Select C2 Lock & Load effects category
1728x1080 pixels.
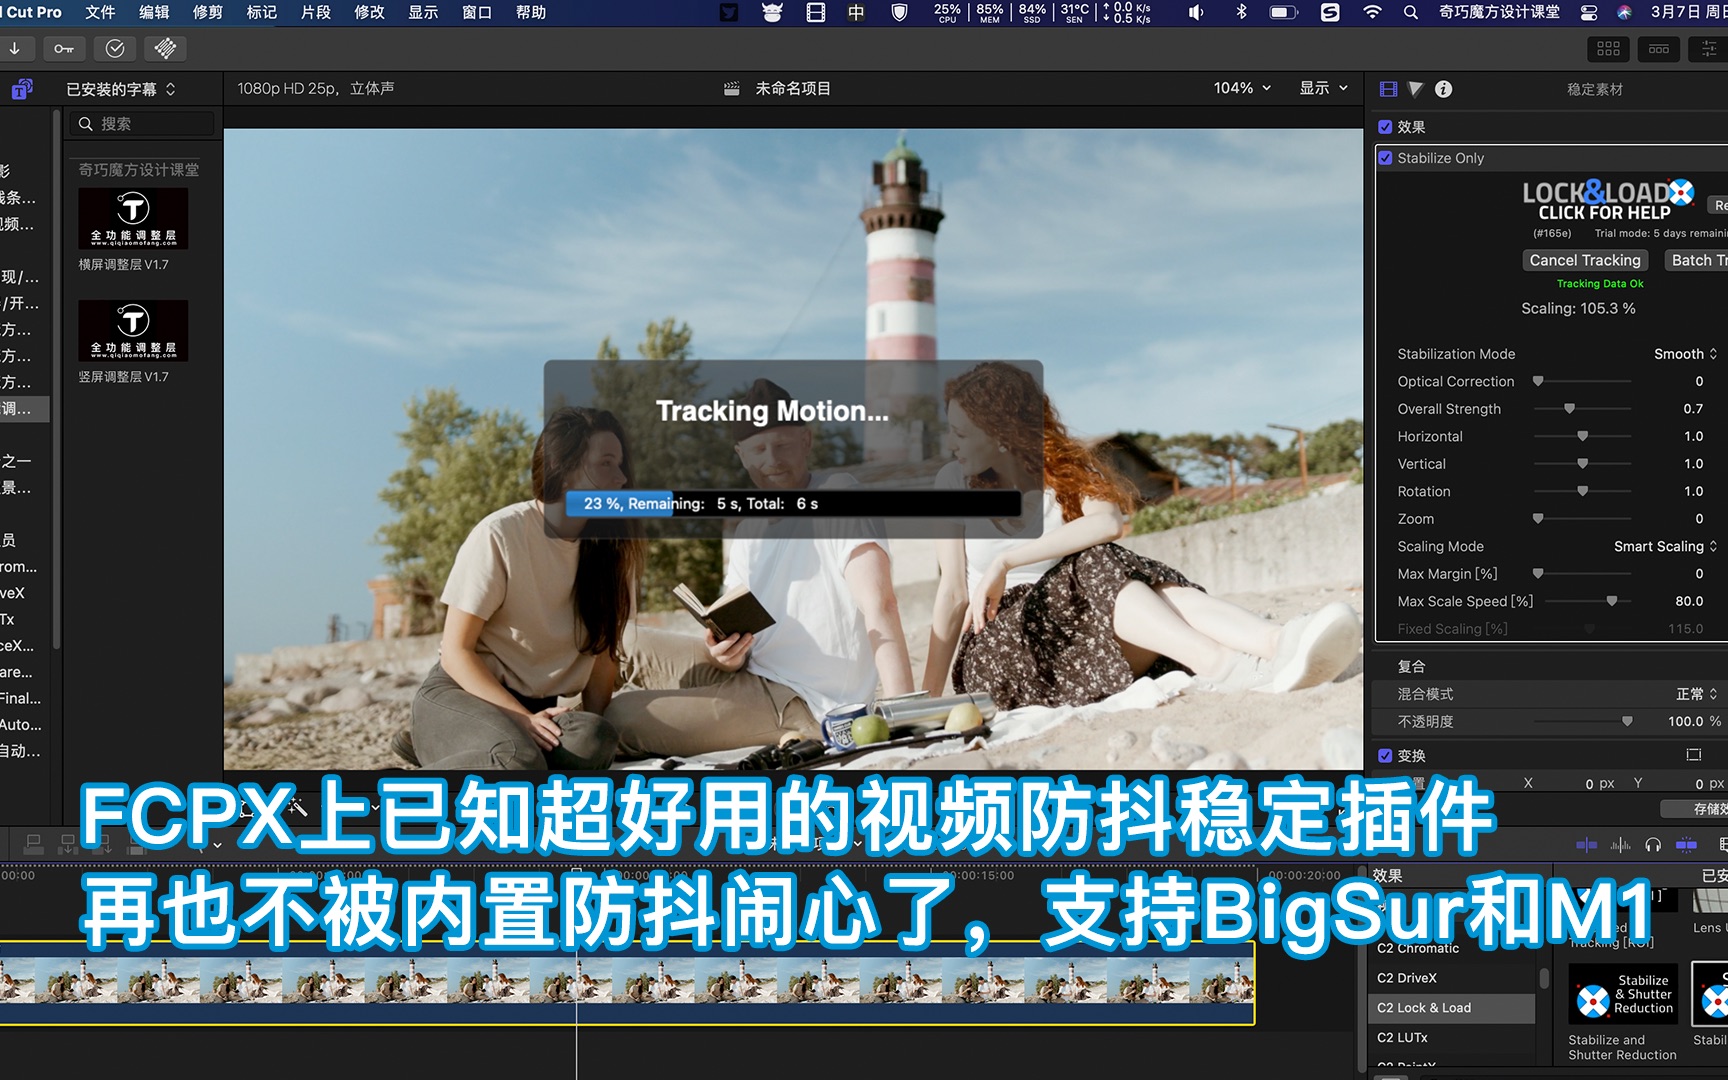[x=1451, y=1008]
